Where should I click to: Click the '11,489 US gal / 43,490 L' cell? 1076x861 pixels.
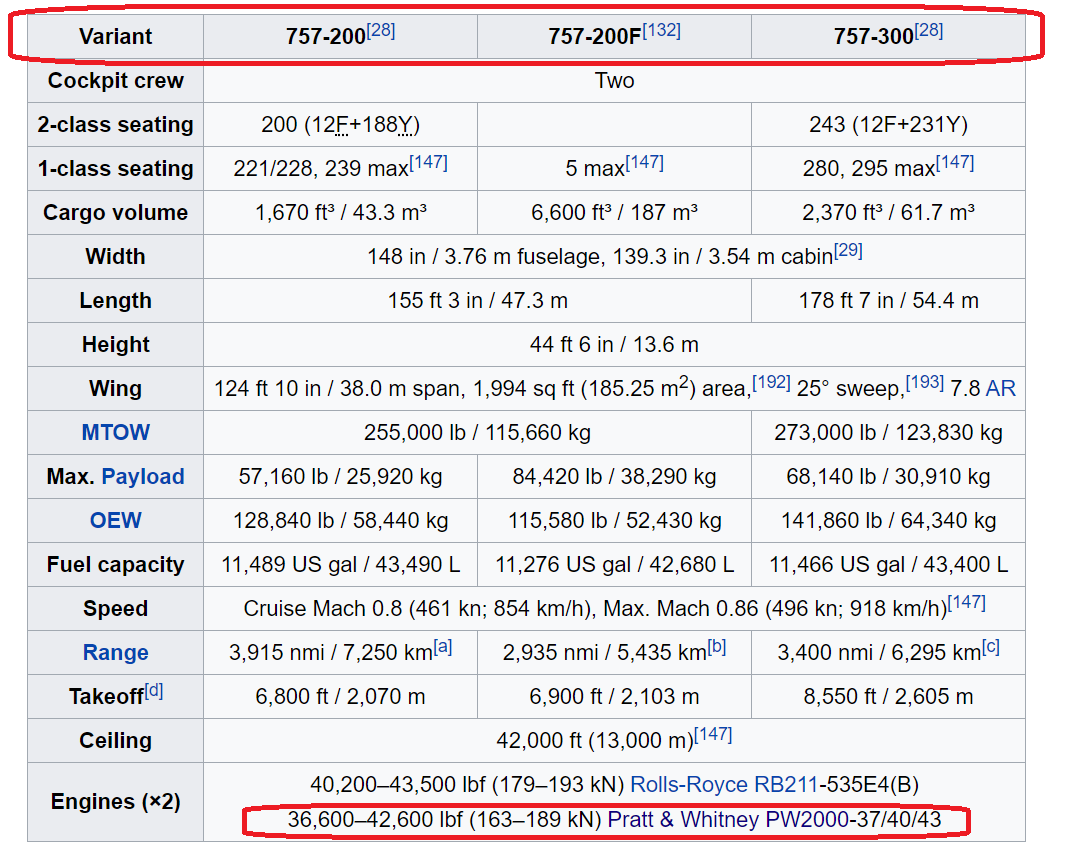(340, 564)
